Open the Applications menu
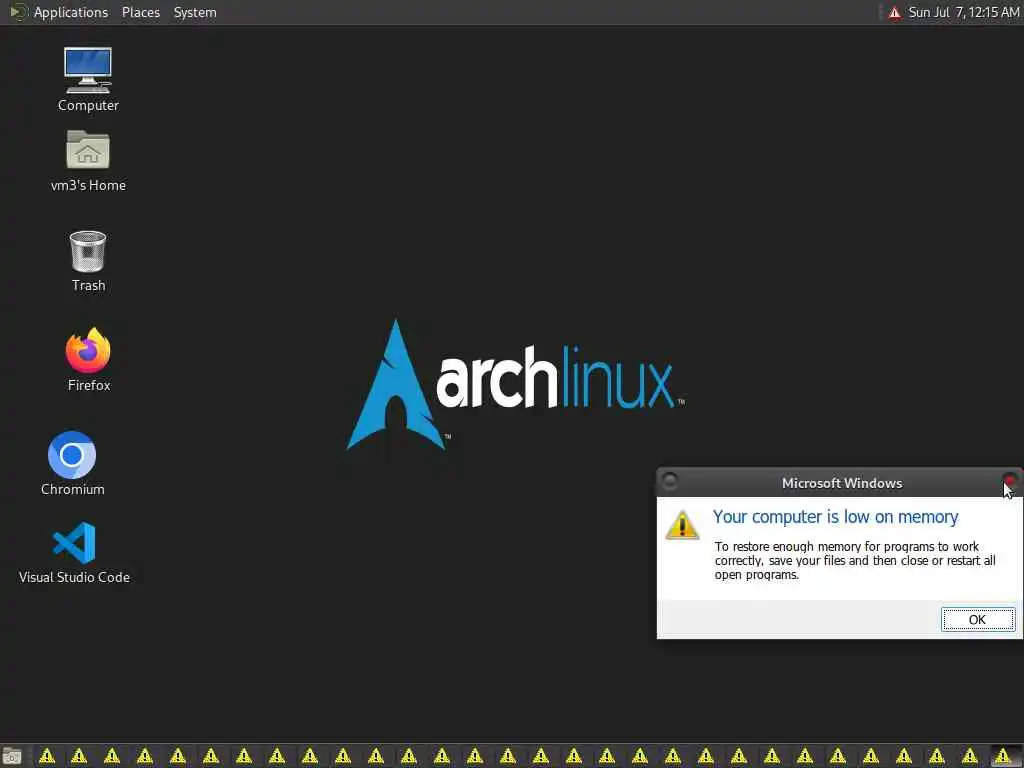Image resolution: width=1024 pixels, height=768 pixels. click(71, 12)
